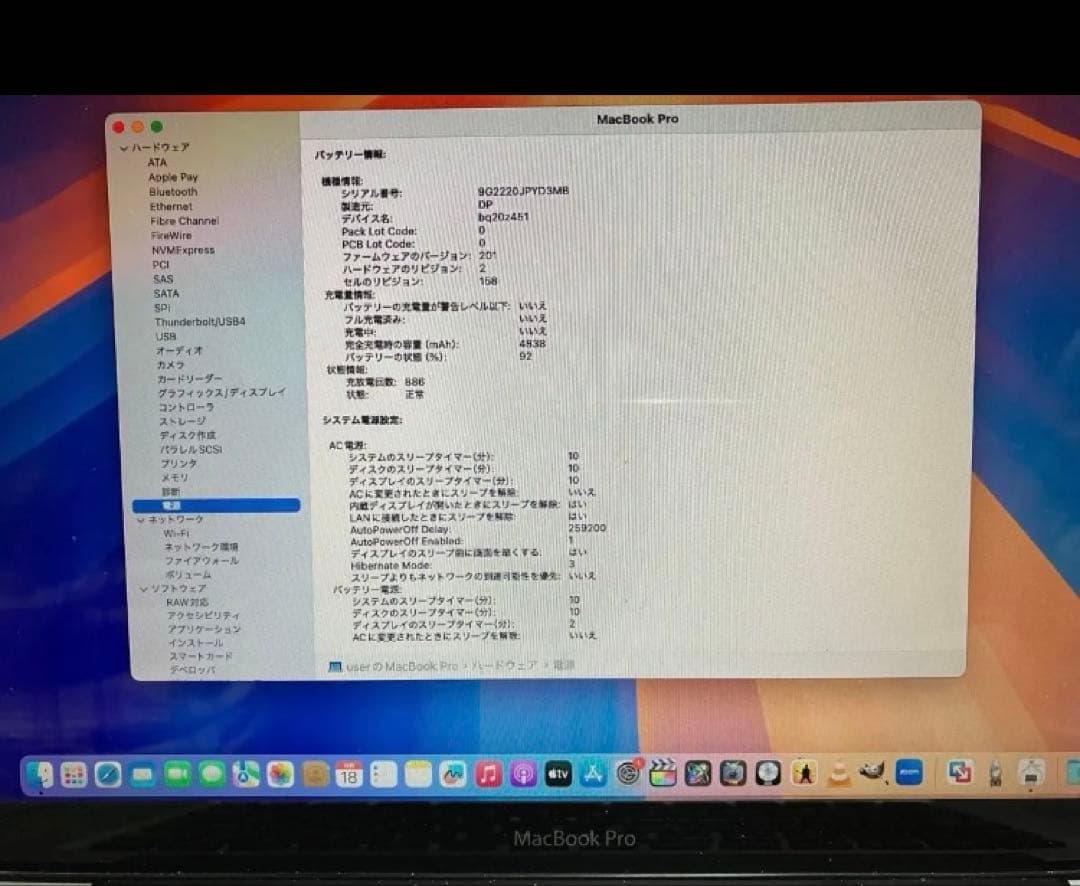Image resolution: width=1080 pixels, height=886 pixels.
Task: Select Bluetooth in the hardware sidebar
Action: pos(172,192)
